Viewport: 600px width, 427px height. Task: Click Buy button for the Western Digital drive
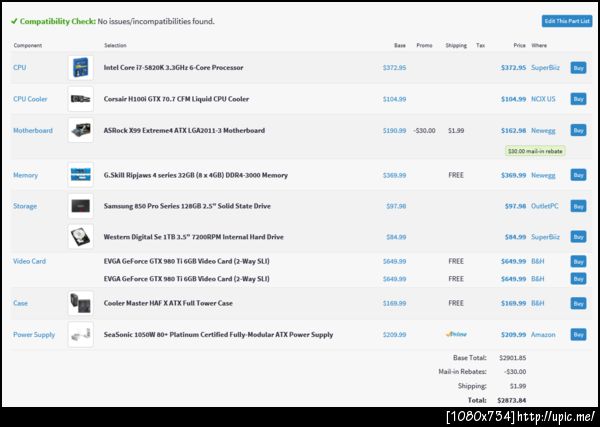tap(578, 237)
